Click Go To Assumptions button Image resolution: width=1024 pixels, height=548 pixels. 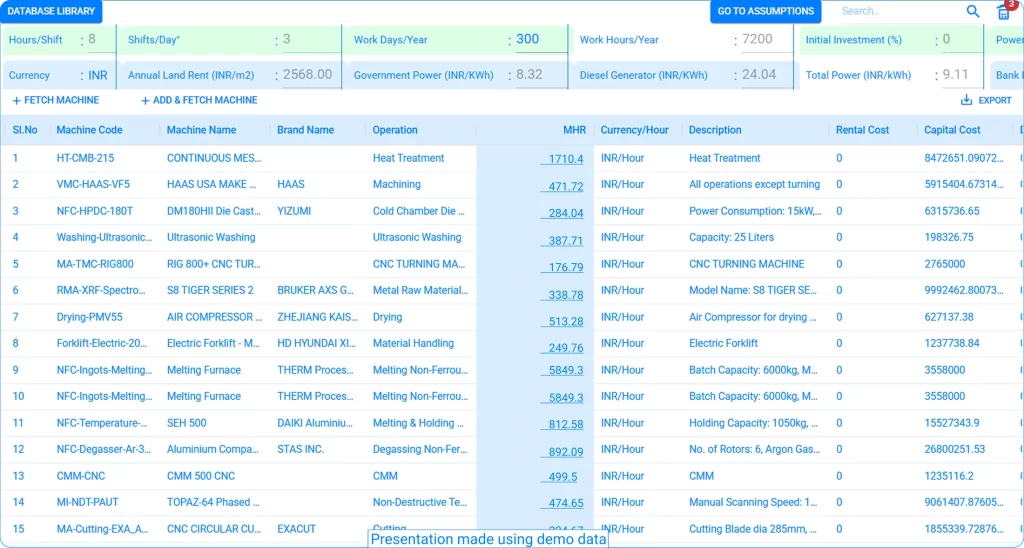tap(766, 12)
